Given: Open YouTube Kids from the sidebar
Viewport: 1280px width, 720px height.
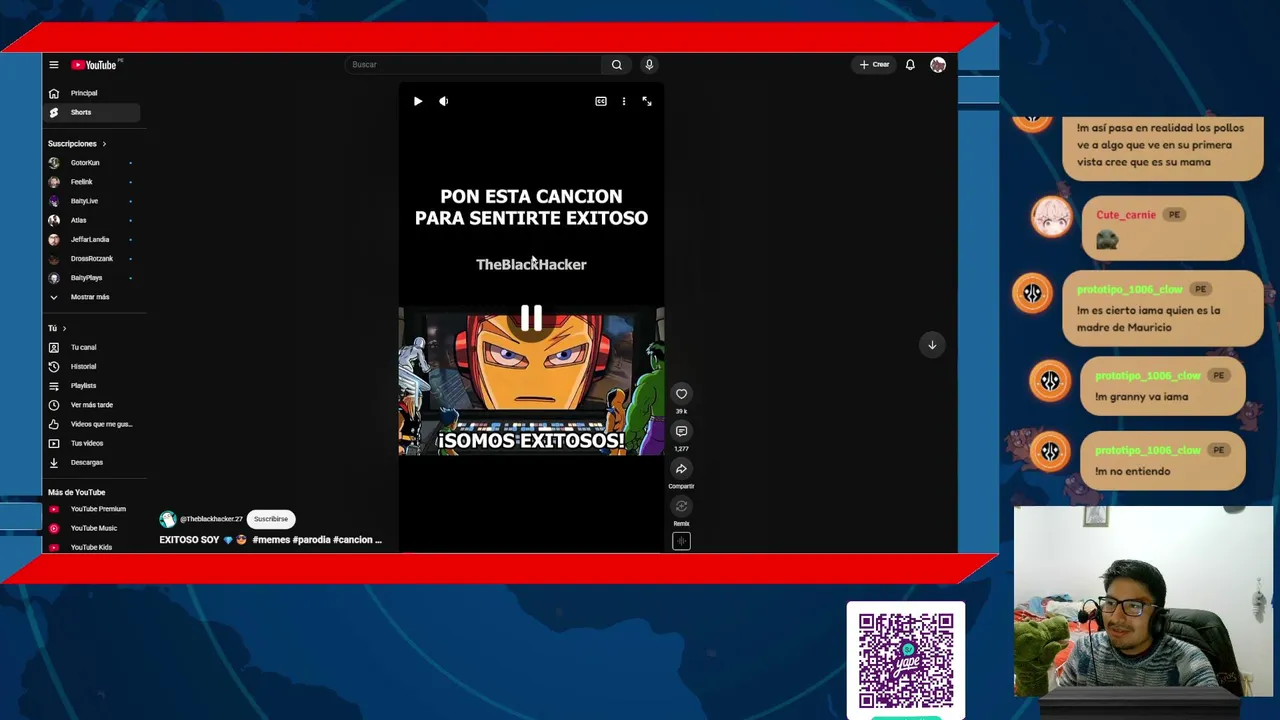Looking at the screenshot, I should [93, 547].
